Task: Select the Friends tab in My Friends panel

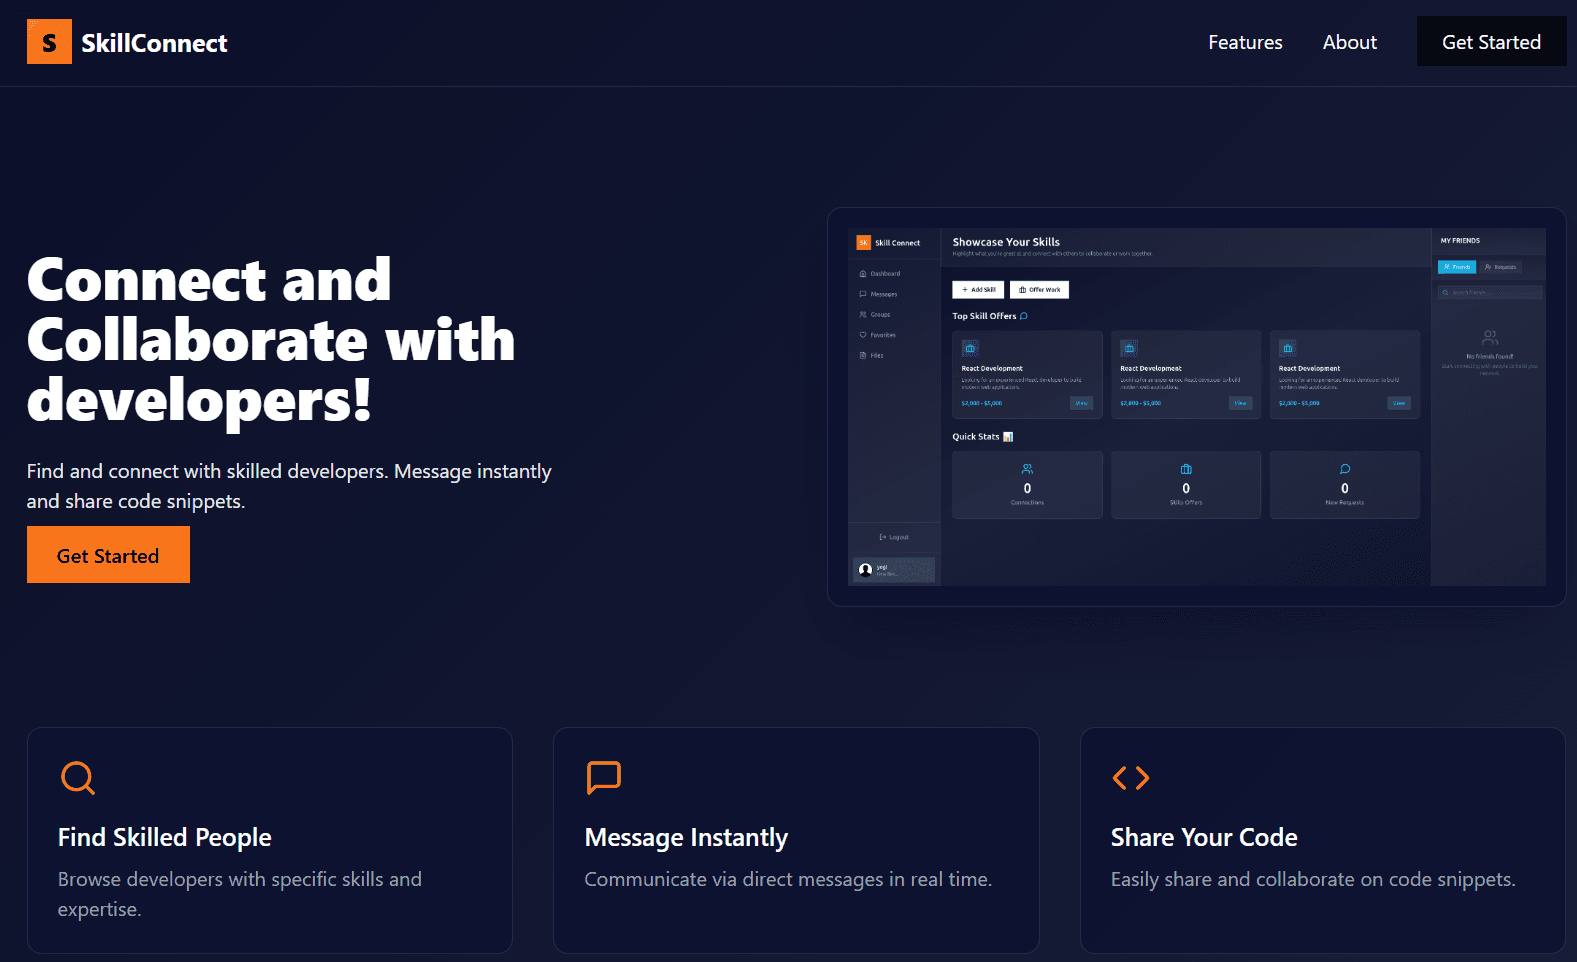Action: pyautogui.click(x=1457, y=267)
